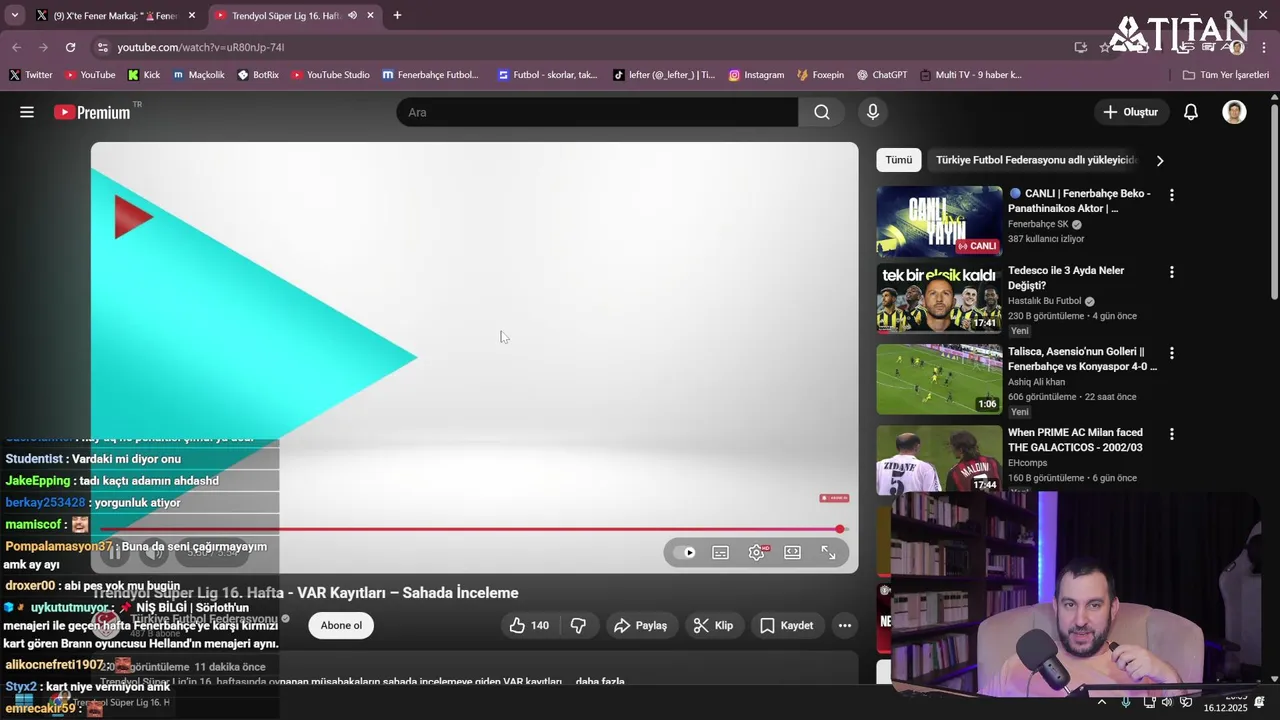Viewport: 1280px width, 720px height.
Task: Open the Multi TV - 9 haber bookmark
Action: (x=971, y=75)
